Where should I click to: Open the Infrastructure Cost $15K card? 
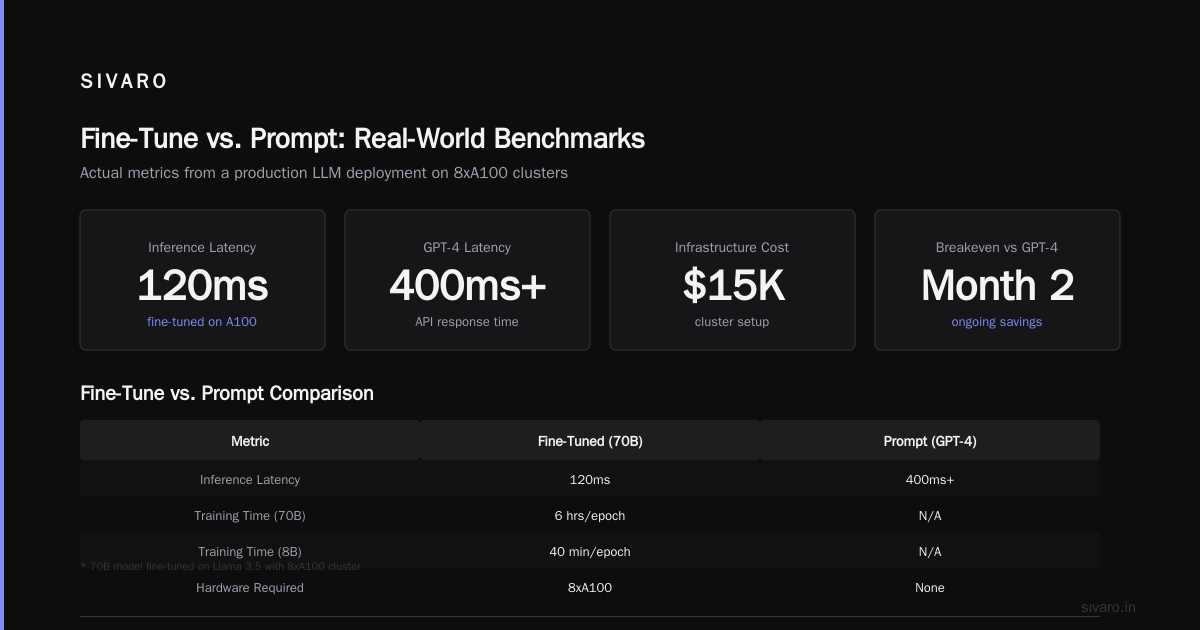coord(732,280)
